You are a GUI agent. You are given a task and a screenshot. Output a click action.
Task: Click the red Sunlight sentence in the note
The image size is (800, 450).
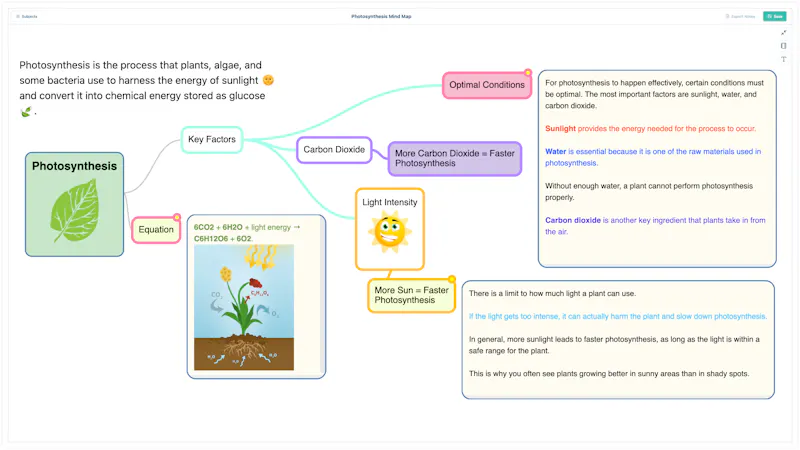(x=650, y=129)
